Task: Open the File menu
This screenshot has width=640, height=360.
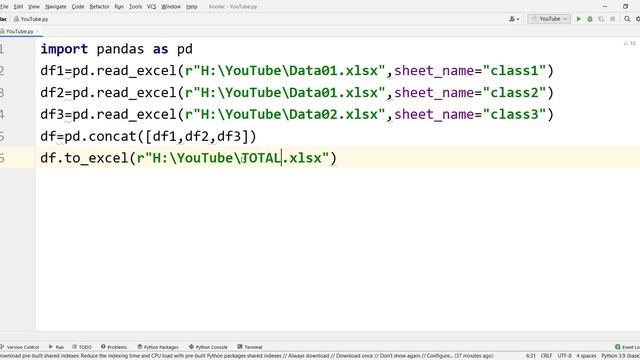Action: click(x=4, y=7)
